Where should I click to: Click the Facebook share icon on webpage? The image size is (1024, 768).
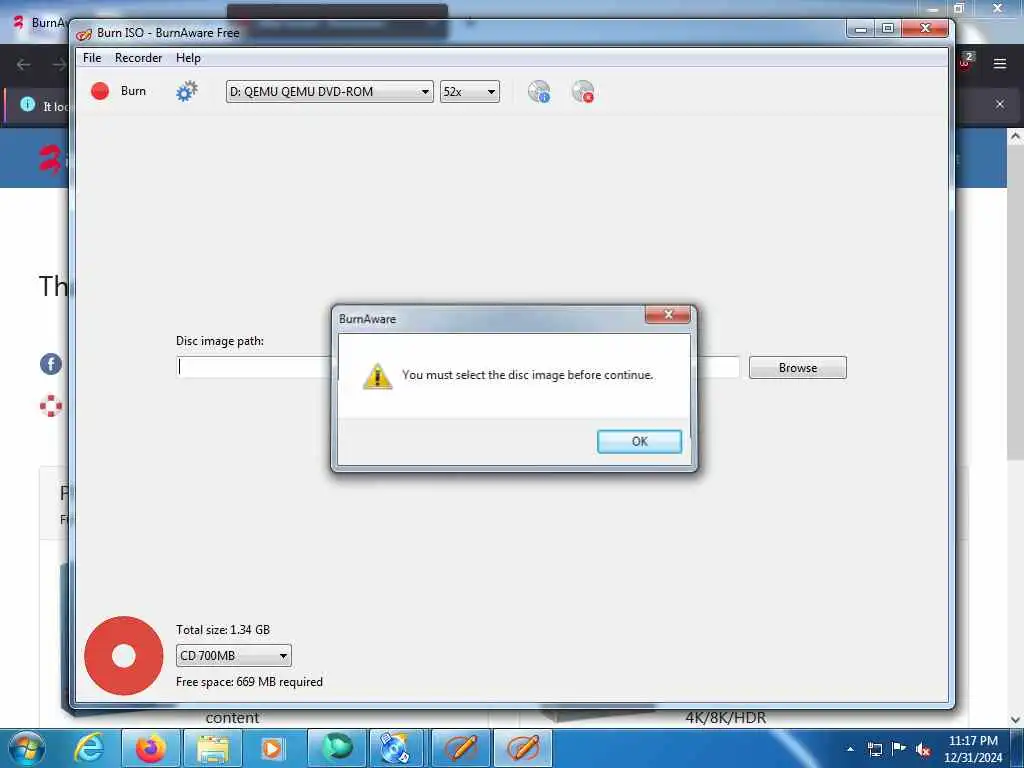[51, 364]
